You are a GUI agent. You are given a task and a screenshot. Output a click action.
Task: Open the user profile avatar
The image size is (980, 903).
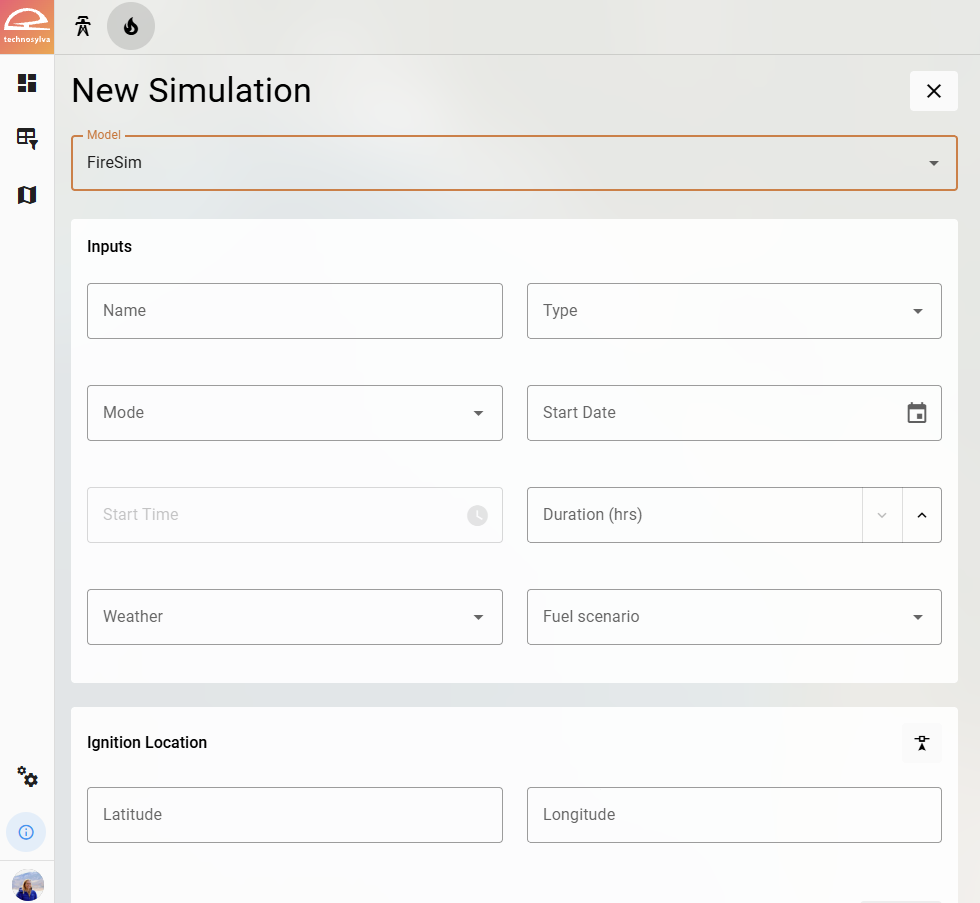click(27, 885)
